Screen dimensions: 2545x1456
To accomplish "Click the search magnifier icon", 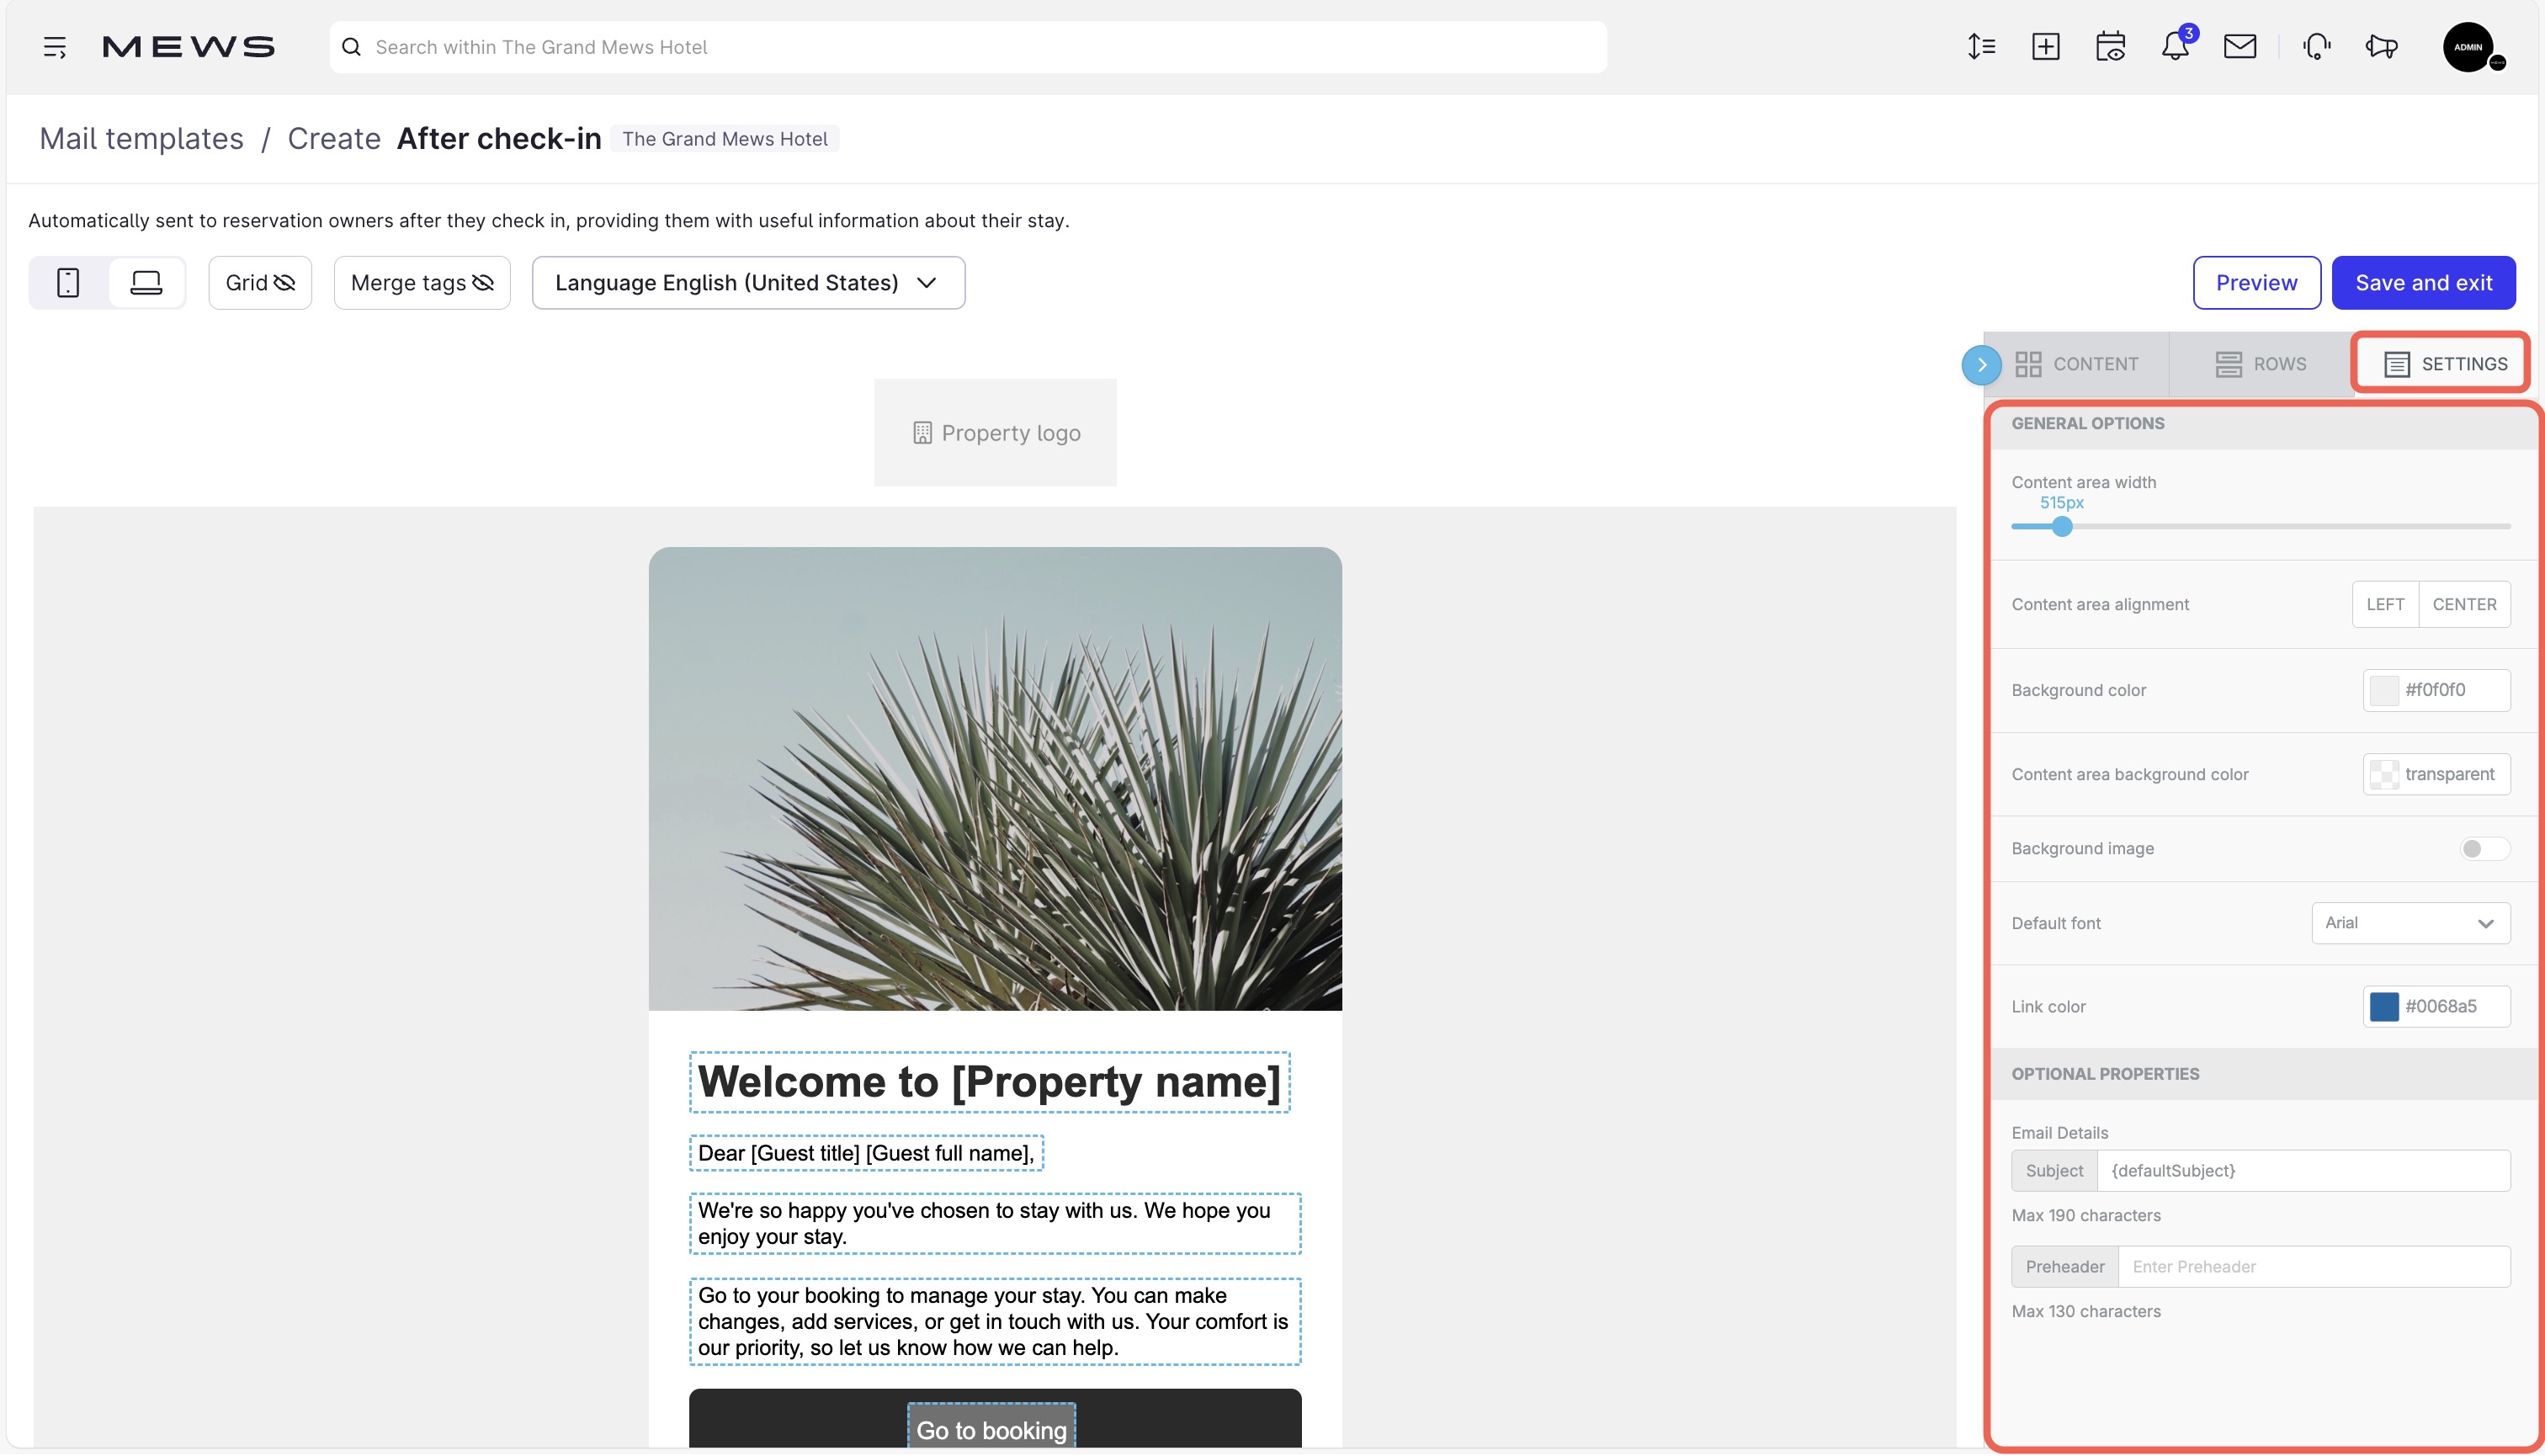I will pos(352,47).
